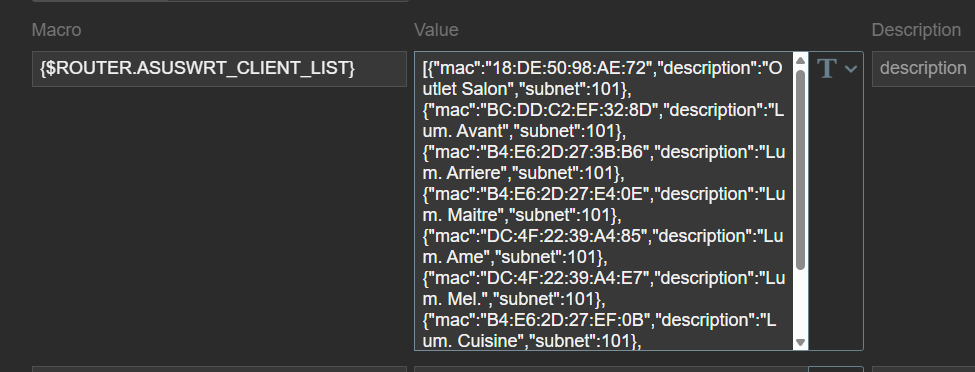
Task: Click the Value column header
Action: (x=437, y=30)
